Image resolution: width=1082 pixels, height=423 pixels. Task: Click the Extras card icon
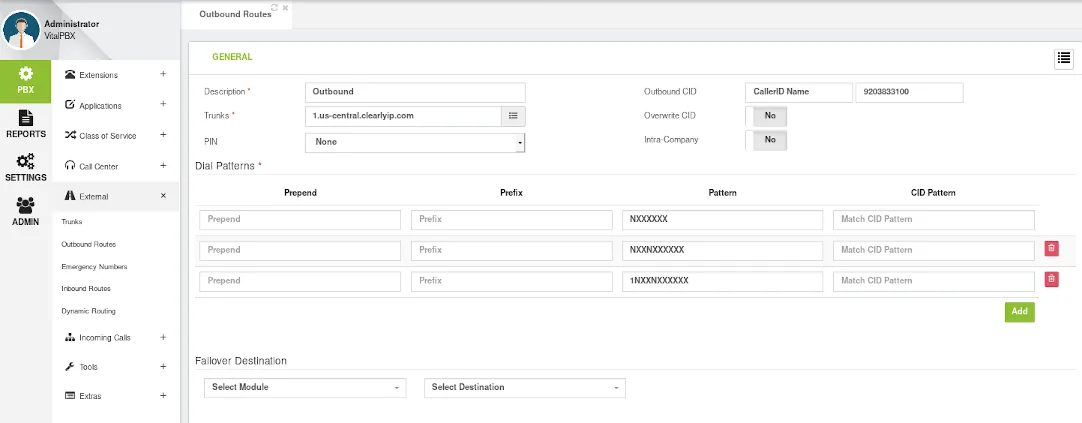coord(70,395)
